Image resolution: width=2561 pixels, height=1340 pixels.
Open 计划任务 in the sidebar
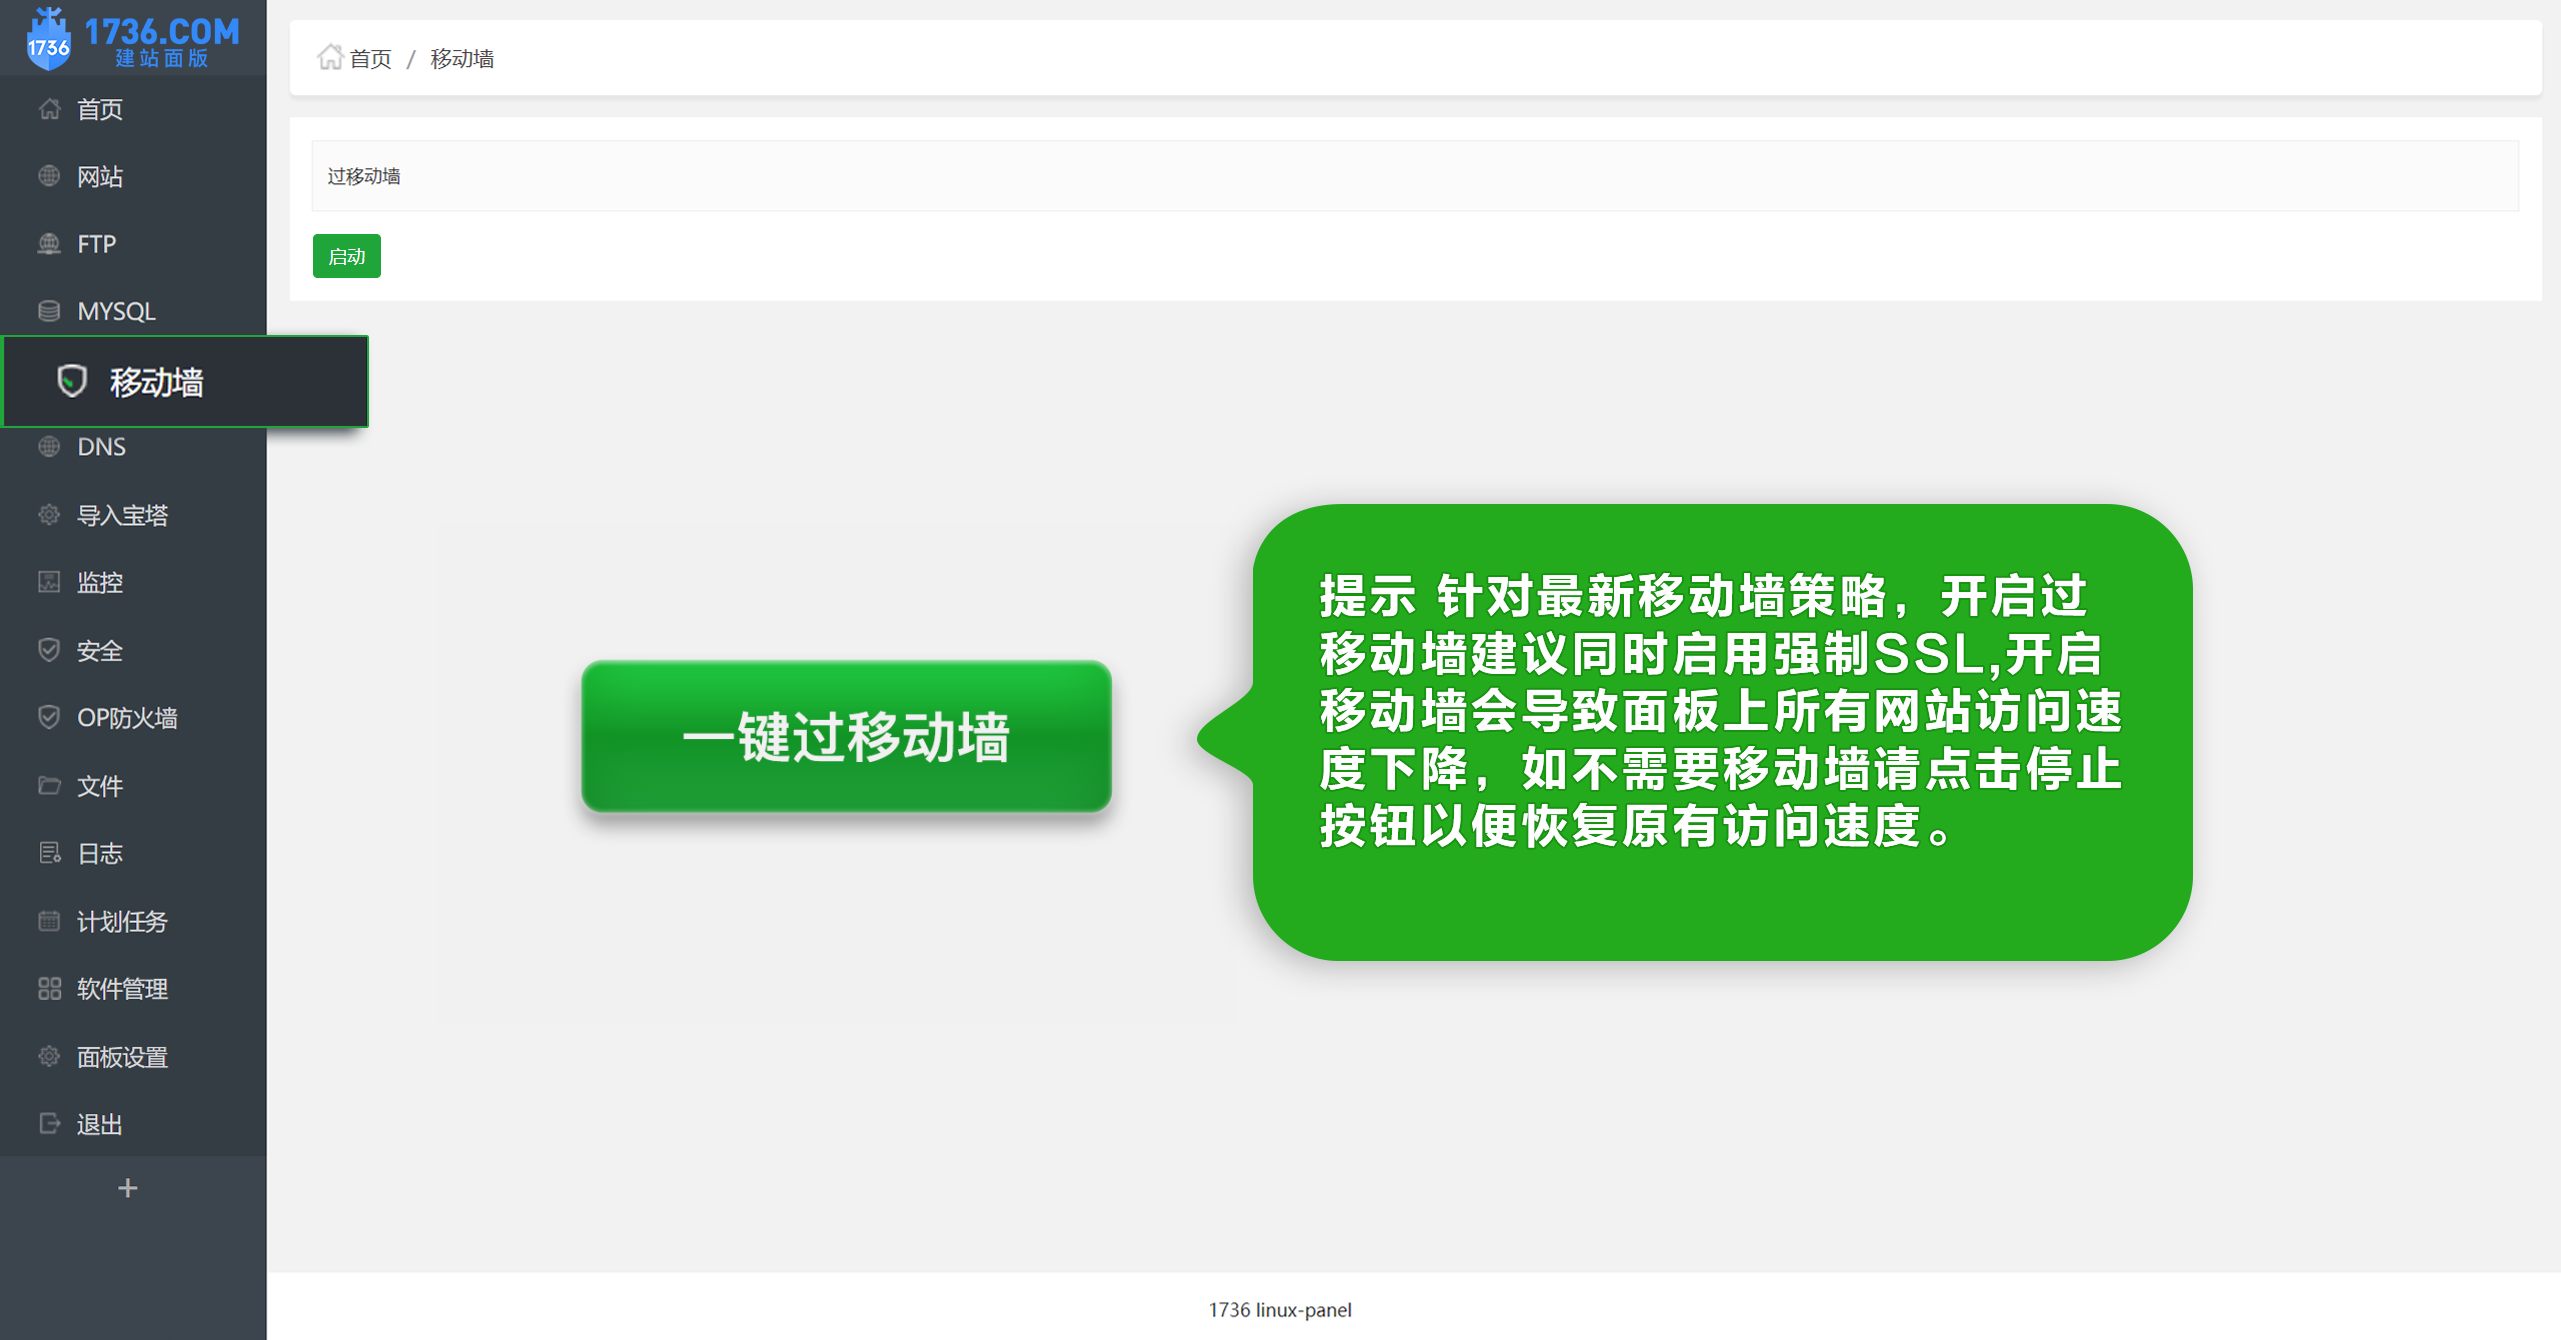(x=133, y=921)
